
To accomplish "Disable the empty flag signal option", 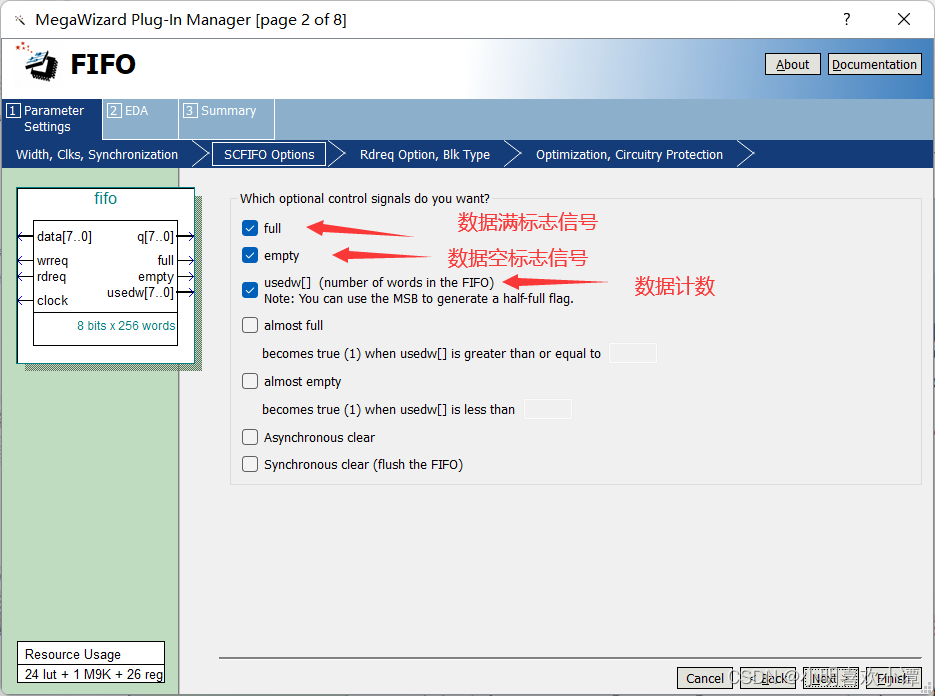I will coord(250,255).
